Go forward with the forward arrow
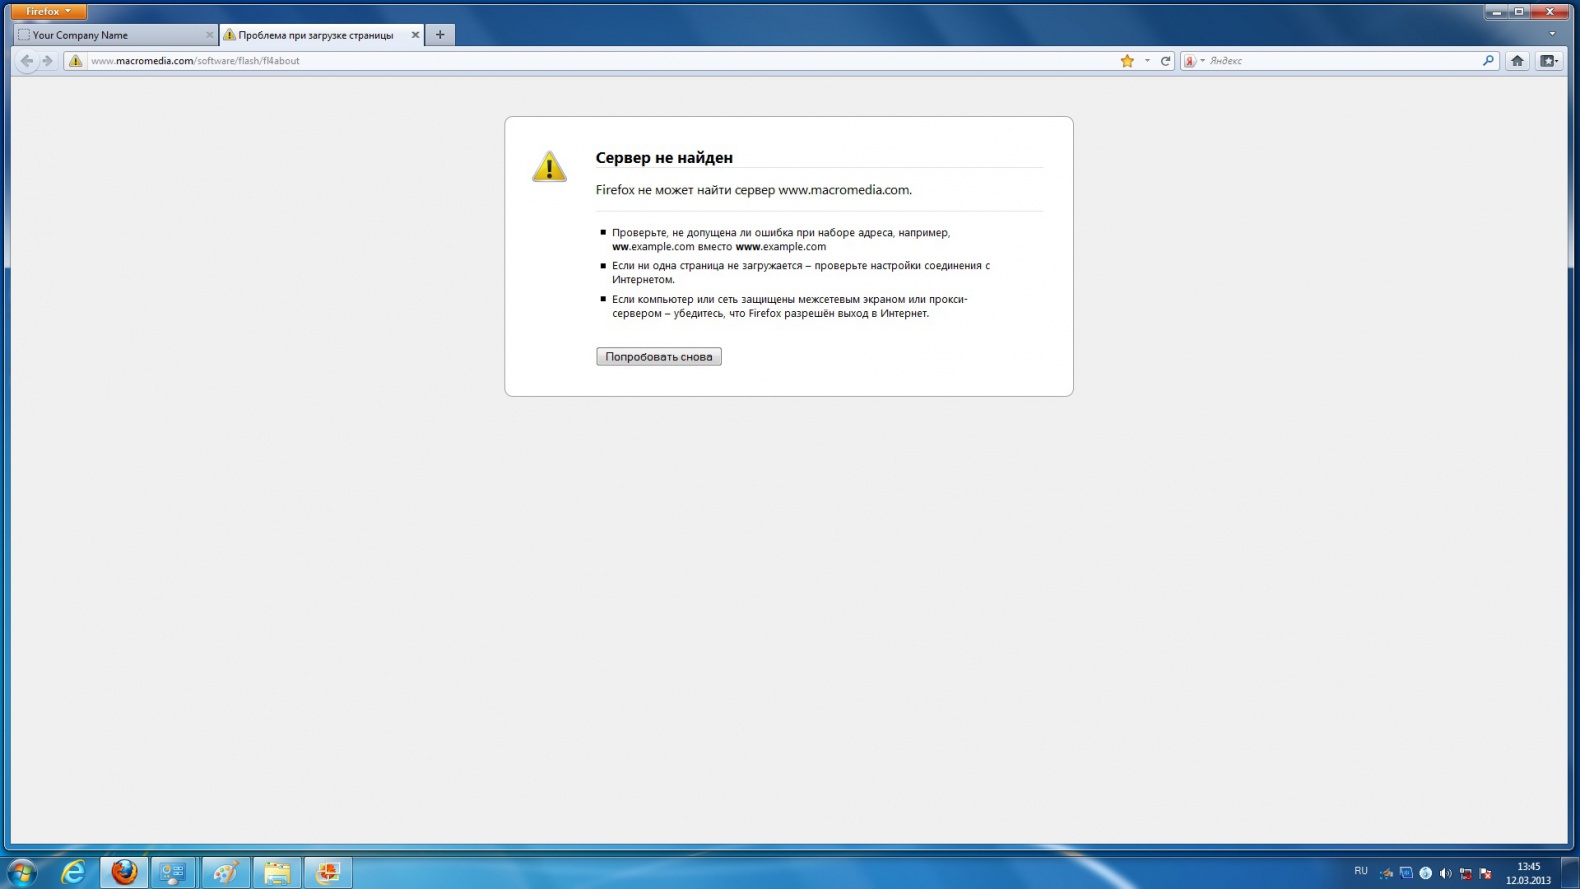 pos(47,61)
